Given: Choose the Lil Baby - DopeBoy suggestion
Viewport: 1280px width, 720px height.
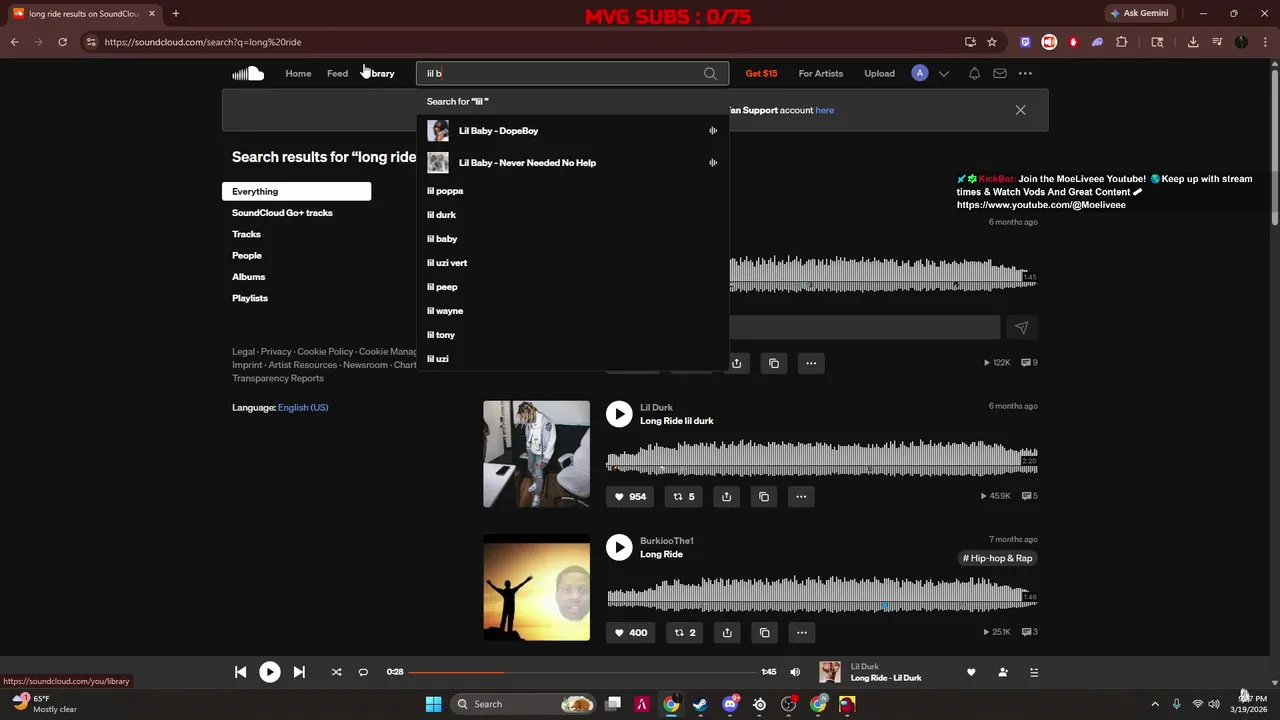Looking at the screenshot, I should (572, 131).
